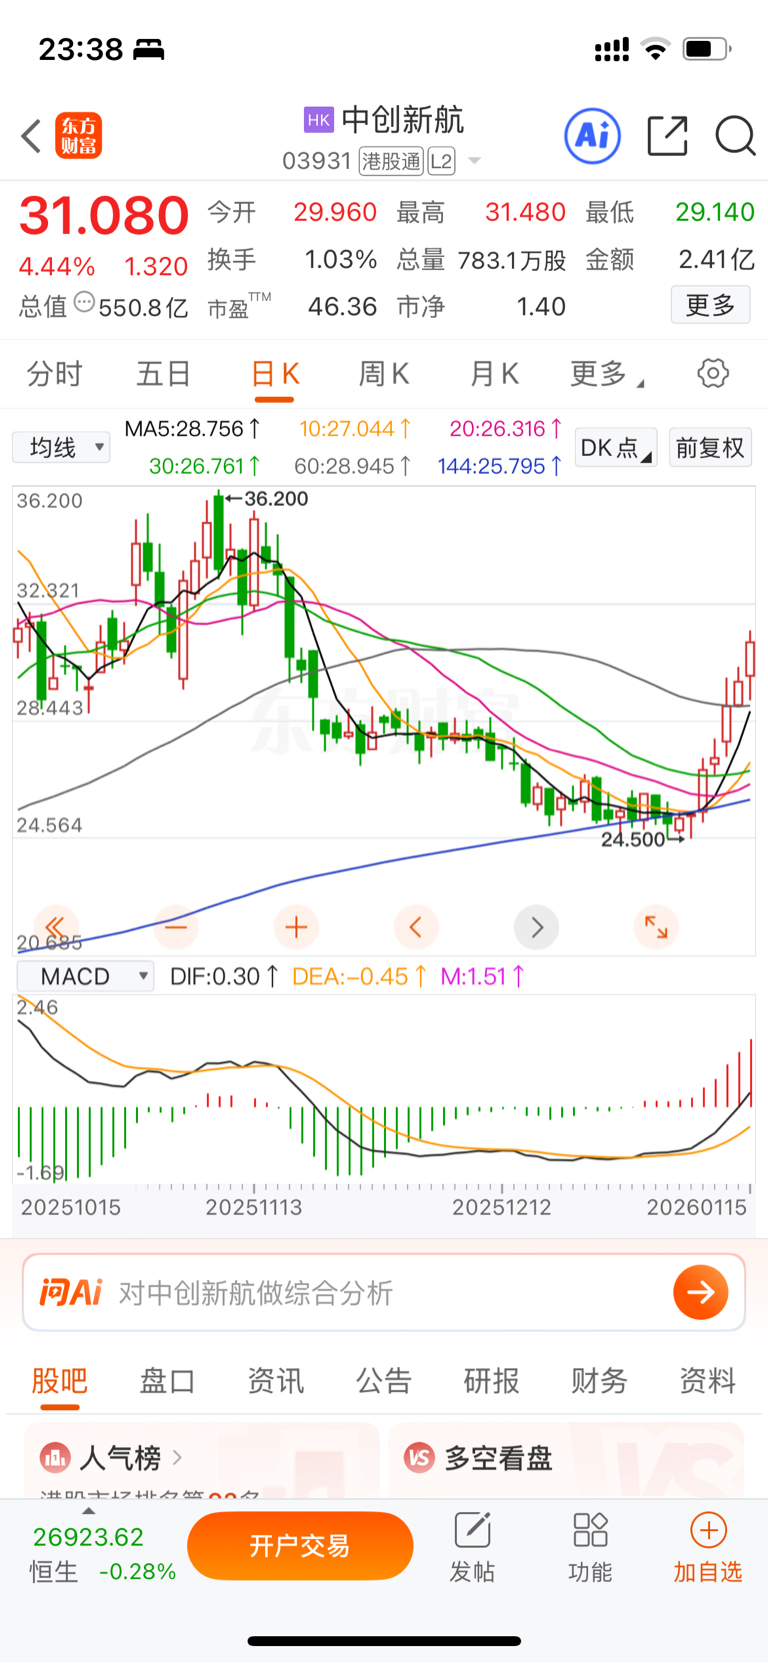
Task: Open the DK点 dropdown
Action: pyautogui.click(x=616, y=447)
